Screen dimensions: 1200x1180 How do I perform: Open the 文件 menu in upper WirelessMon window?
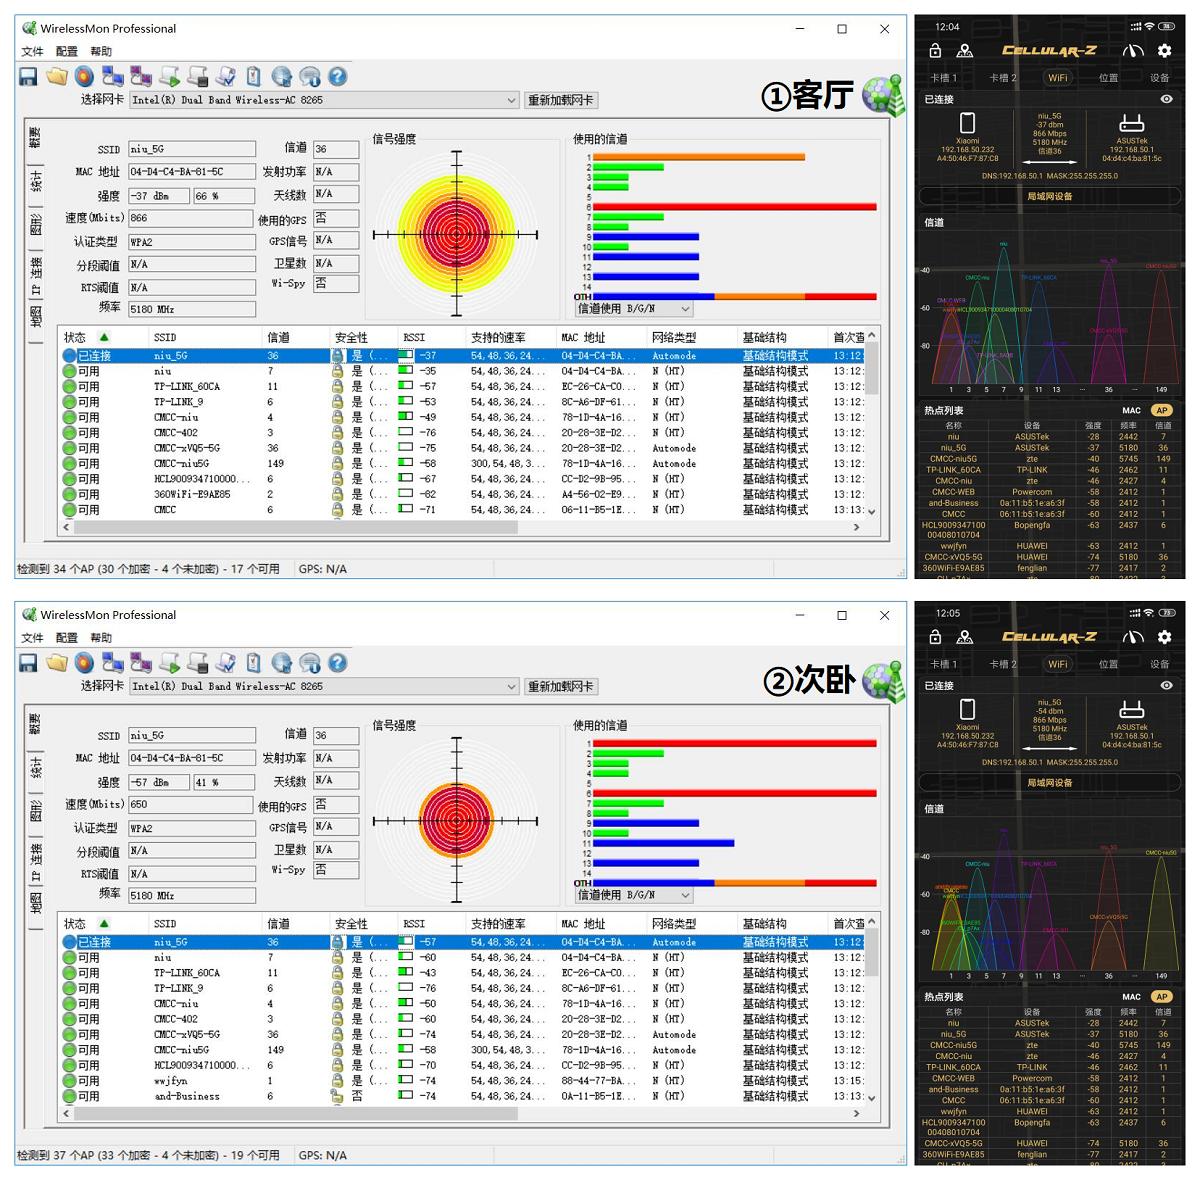coord(32,51)
